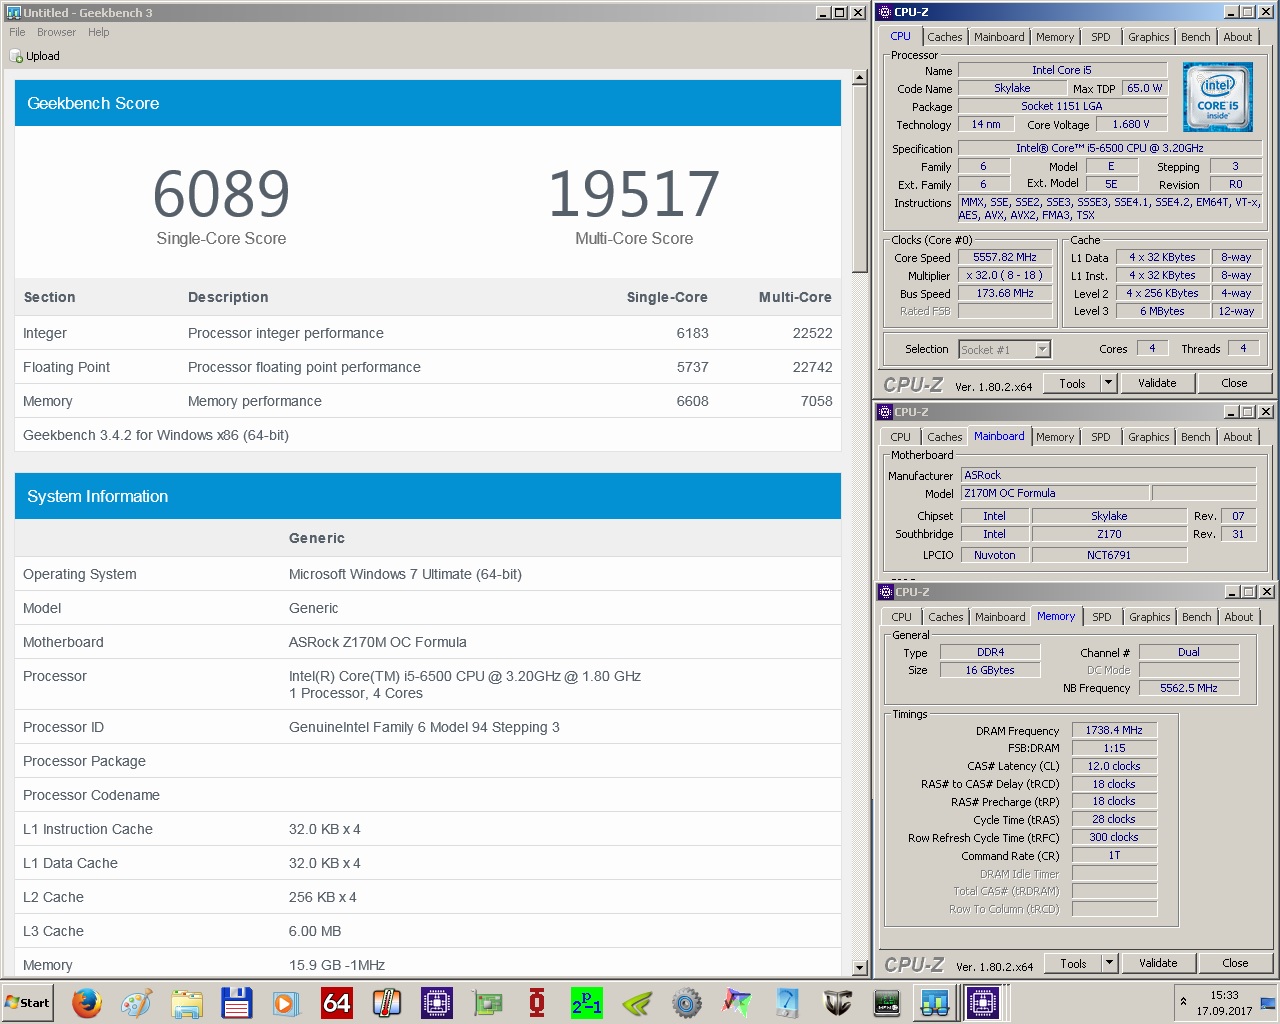Click the pinned purple CPU-Z chip icon
Image resolution: width=1280 pixels, height=1024 pixels.
click(x=437, y=1002)
